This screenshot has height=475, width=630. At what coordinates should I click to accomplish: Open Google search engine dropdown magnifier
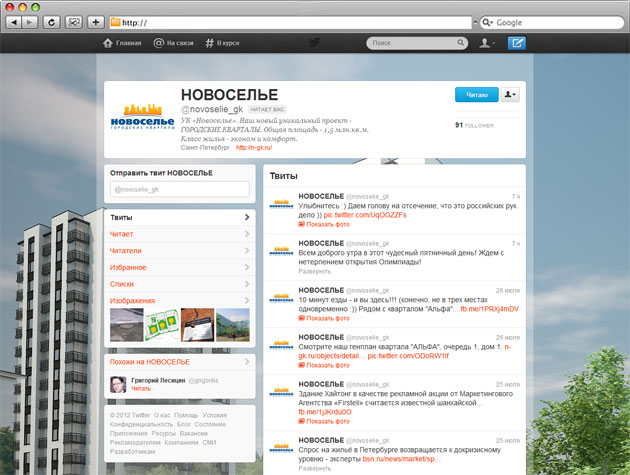coord(487,23)
